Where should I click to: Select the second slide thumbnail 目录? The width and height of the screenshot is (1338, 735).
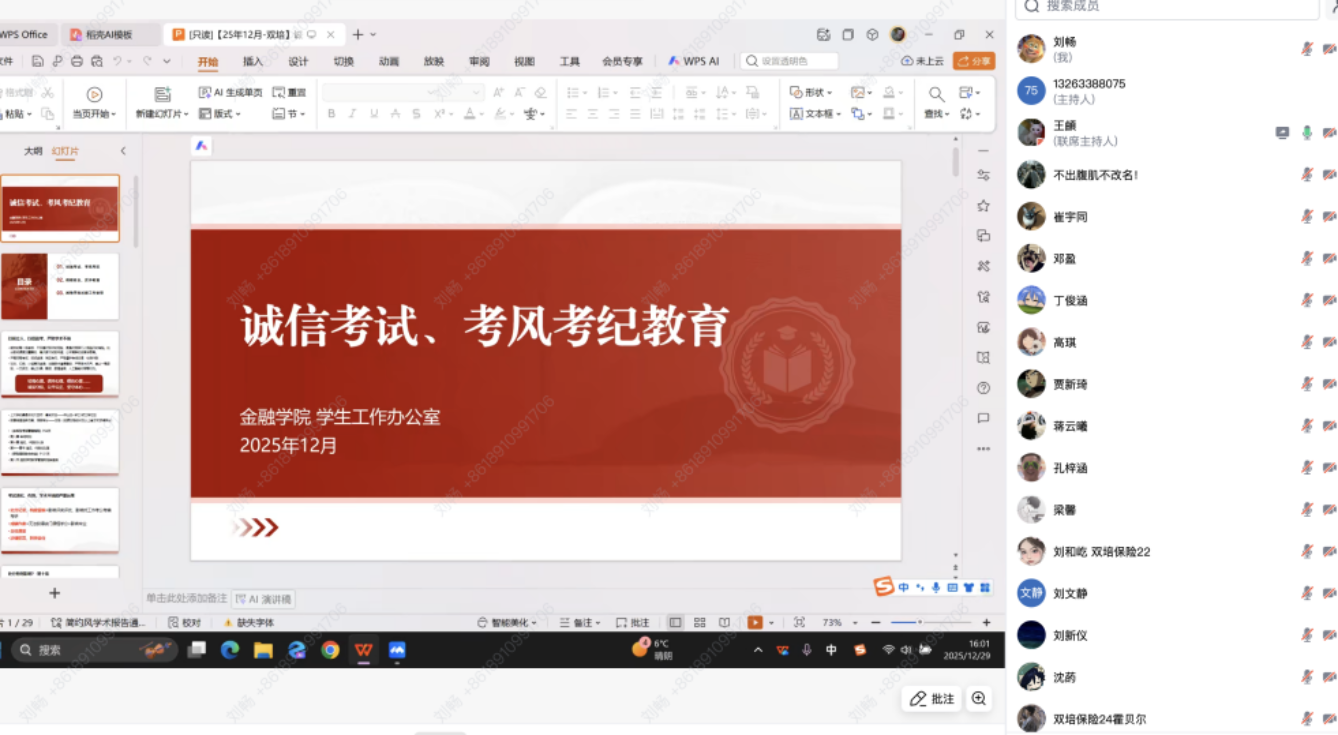click(60, 286)
